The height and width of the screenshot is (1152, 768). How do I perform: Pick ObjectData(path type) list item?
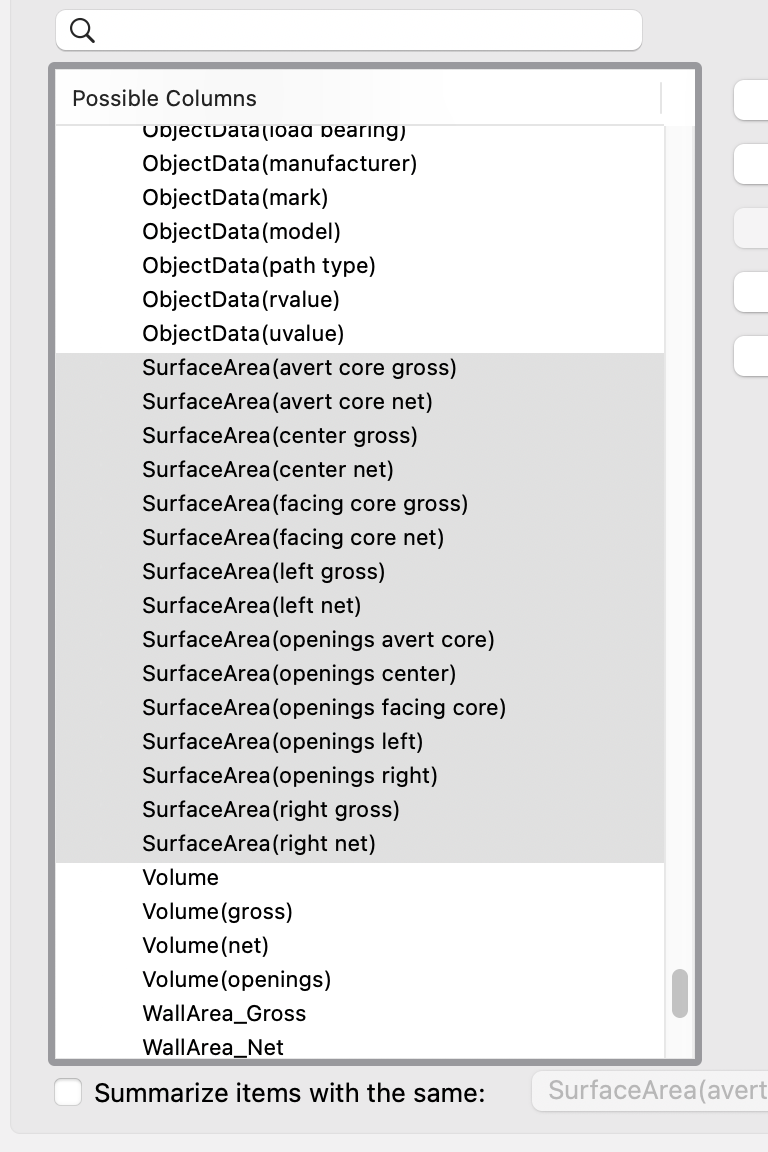coord(258,265)
